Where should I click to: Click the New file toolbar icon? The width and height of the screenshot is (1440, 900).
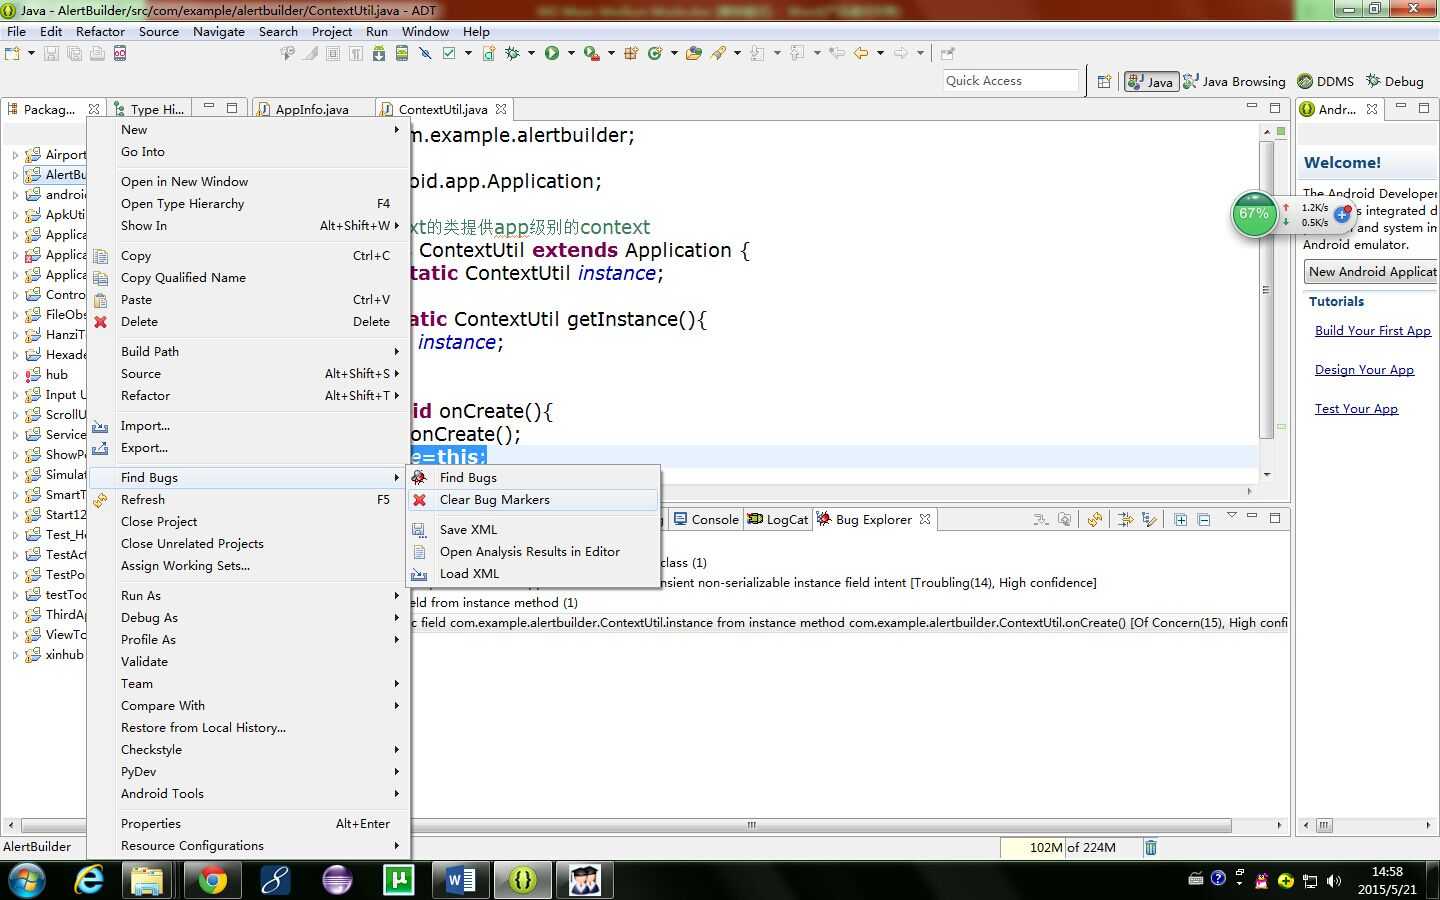[13, 53]
